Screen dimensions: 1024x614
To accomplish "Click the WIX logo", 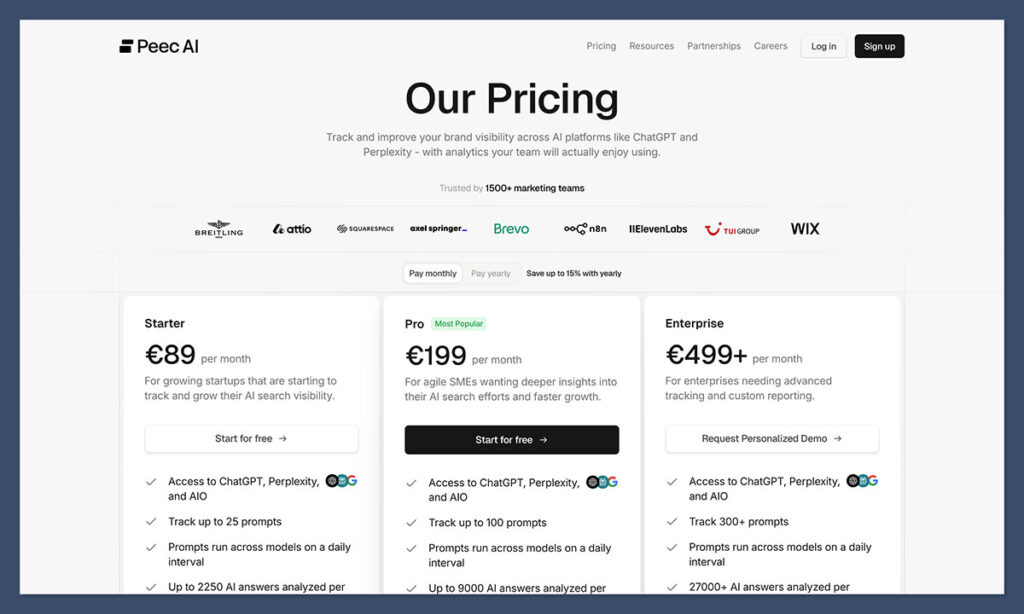I will coord(804,228).
